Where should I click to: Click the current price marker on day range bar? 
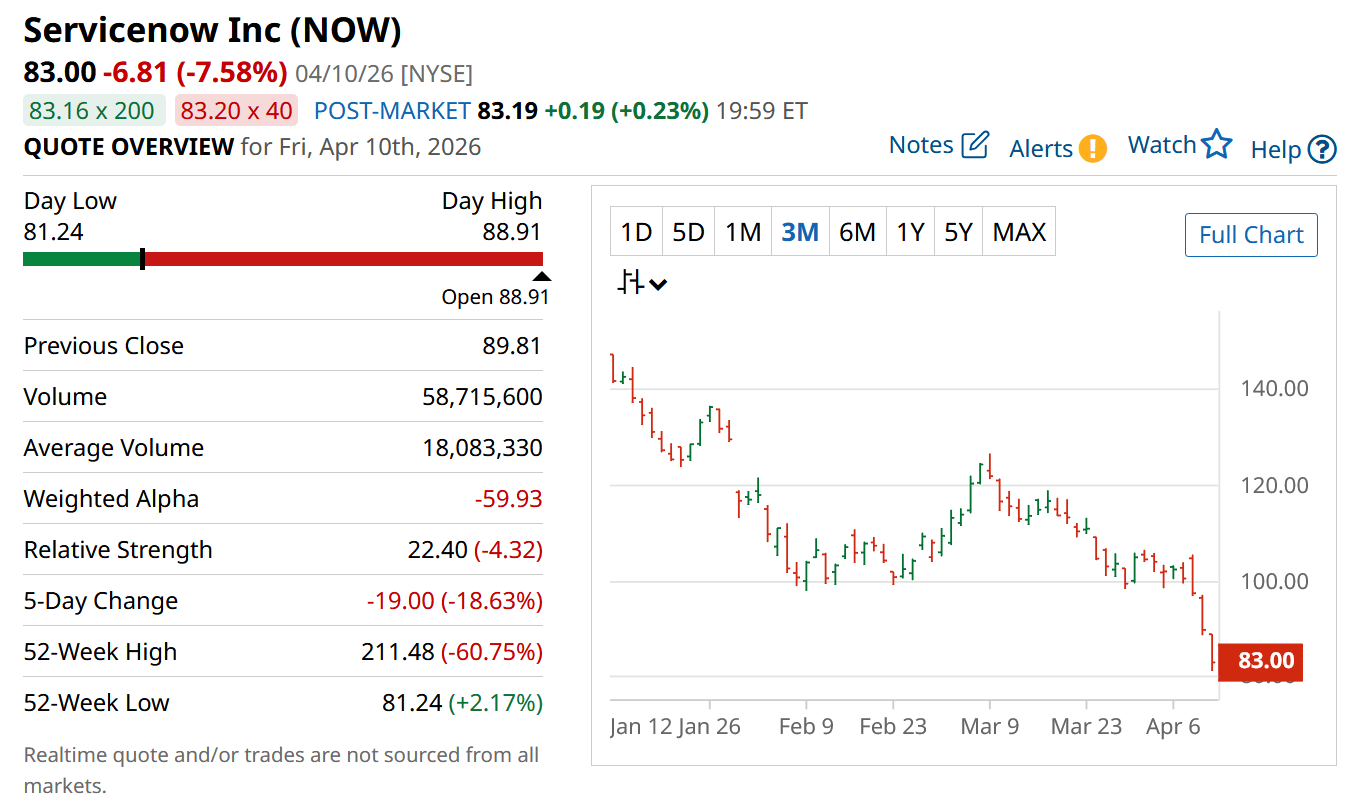[142, 259]
